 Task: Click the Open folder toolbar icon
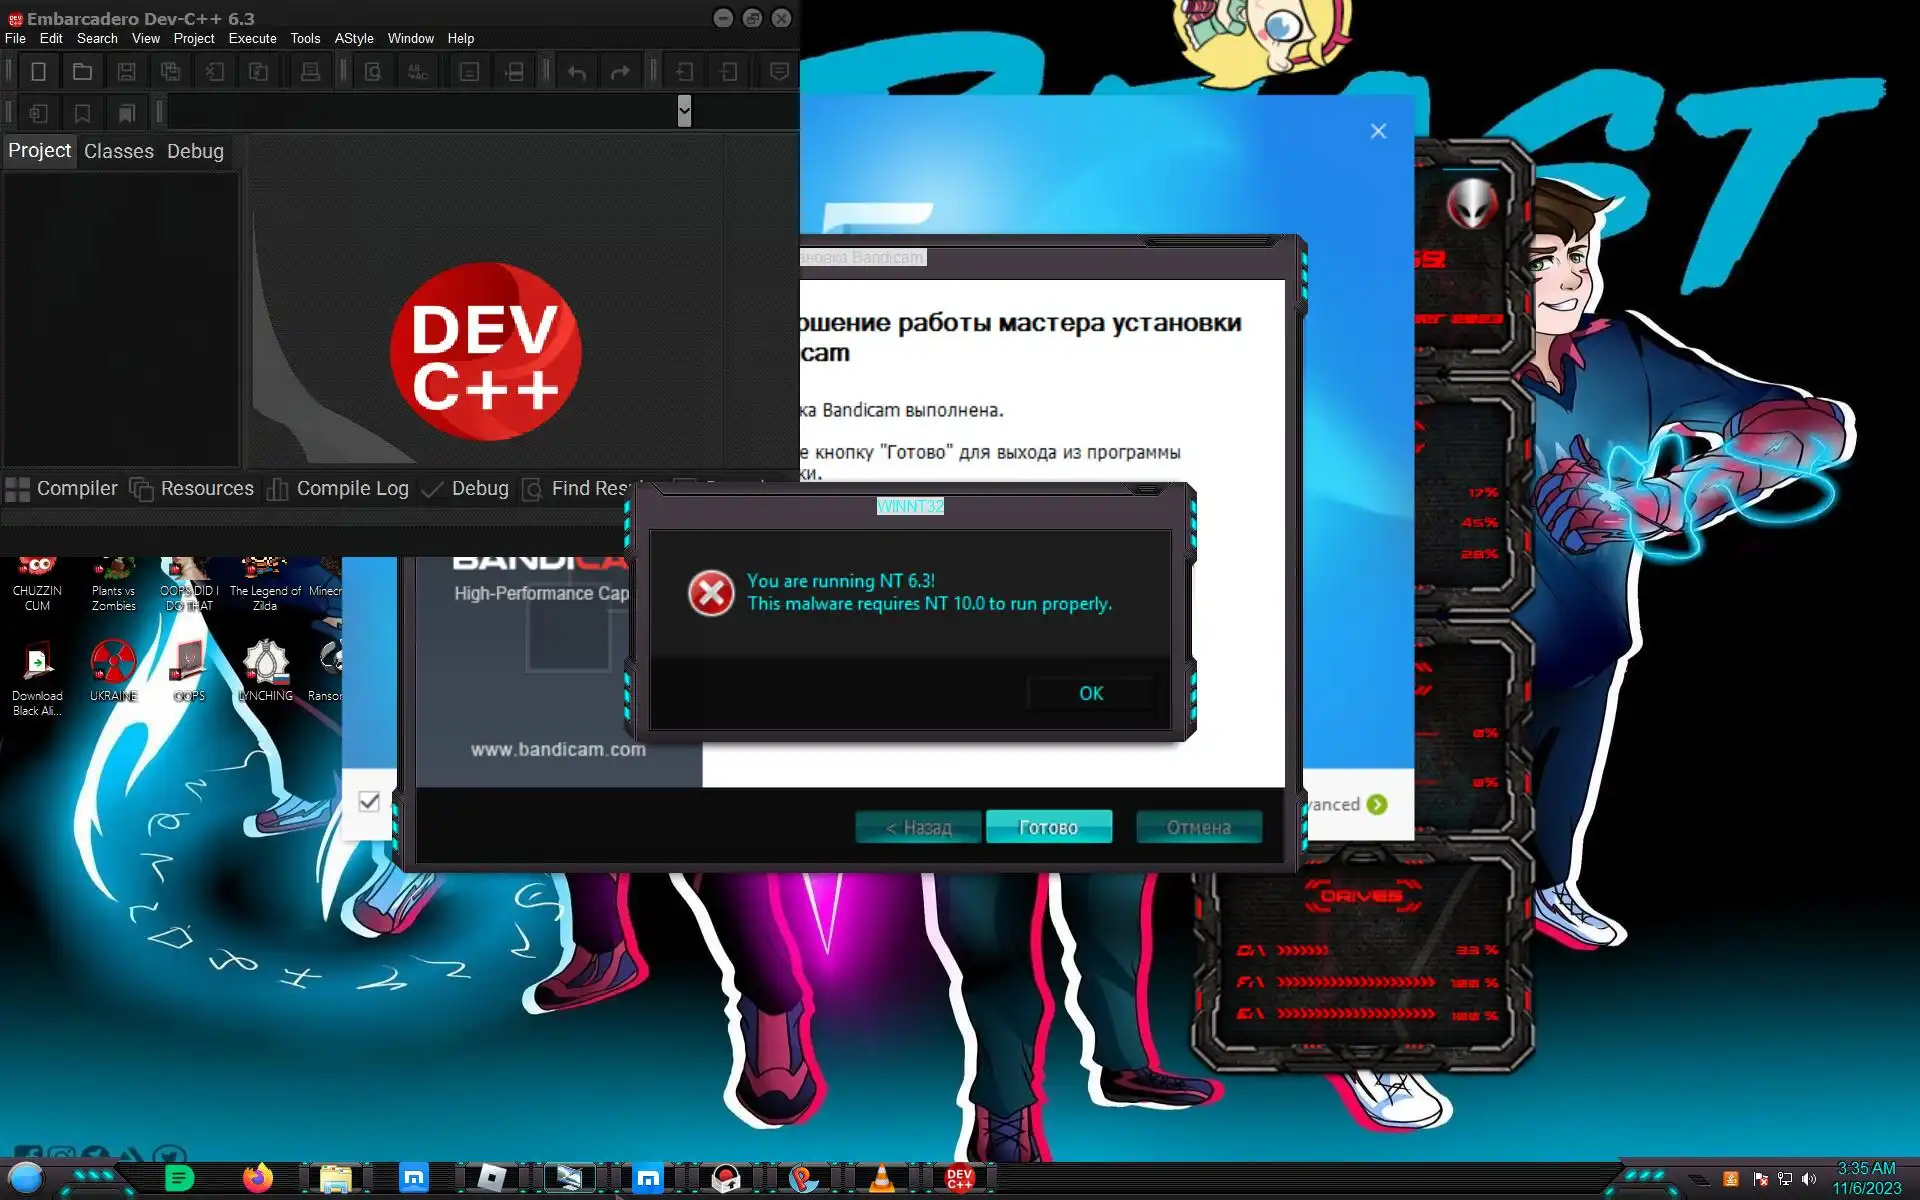coord(82,72)
